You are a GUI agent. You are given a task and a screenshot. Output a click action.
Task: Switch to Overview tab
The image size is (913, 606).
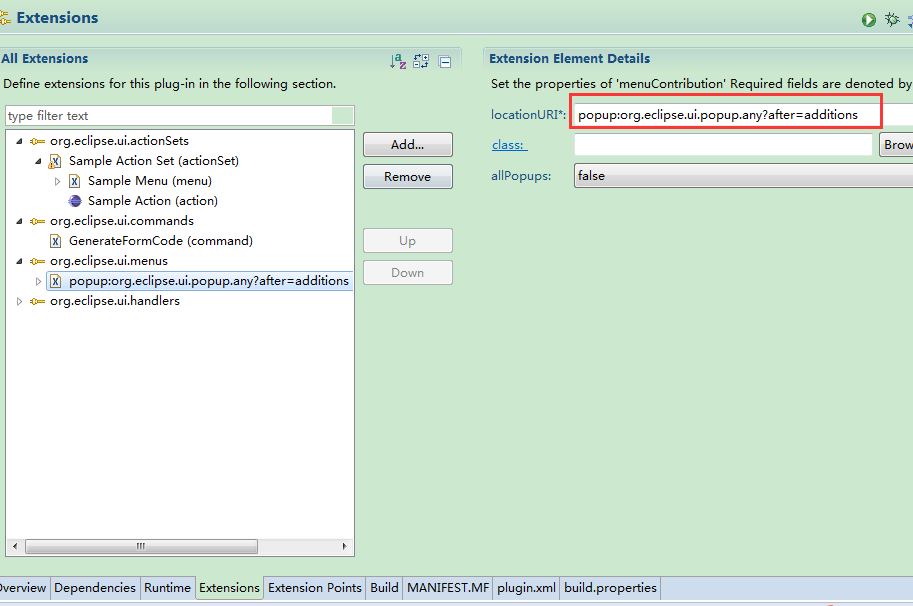coord(22,588)
